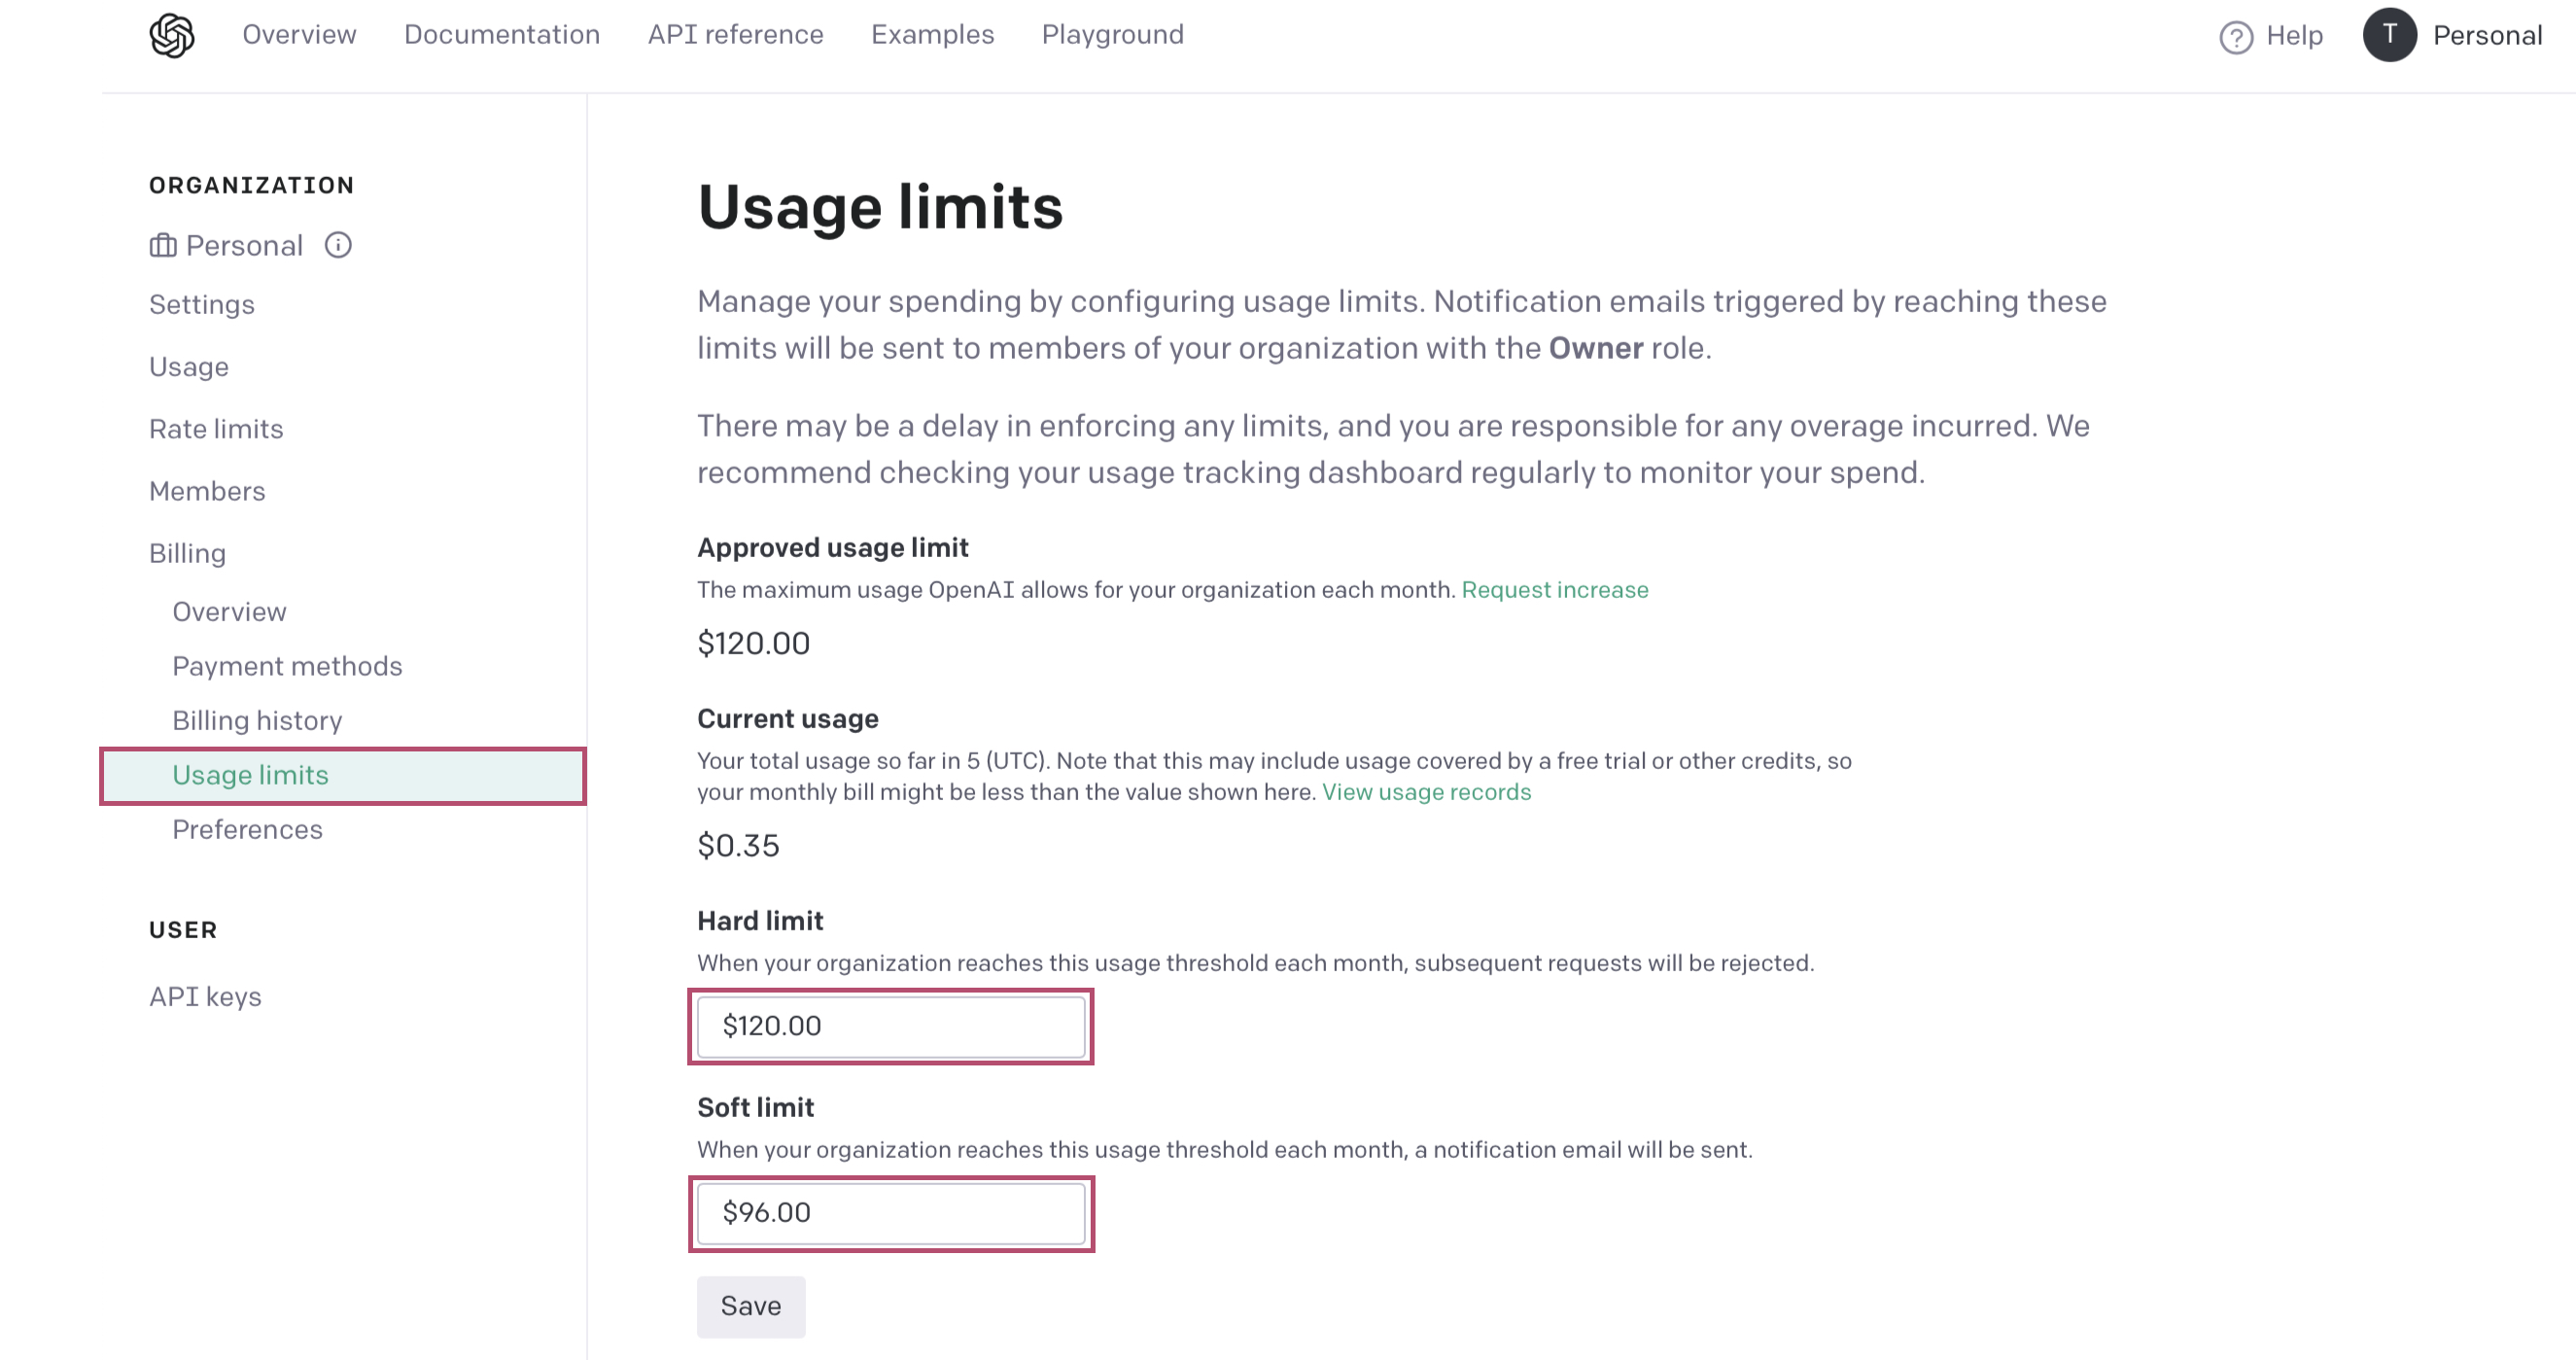Open Documentation from the top bar

(x=501, y=35)
